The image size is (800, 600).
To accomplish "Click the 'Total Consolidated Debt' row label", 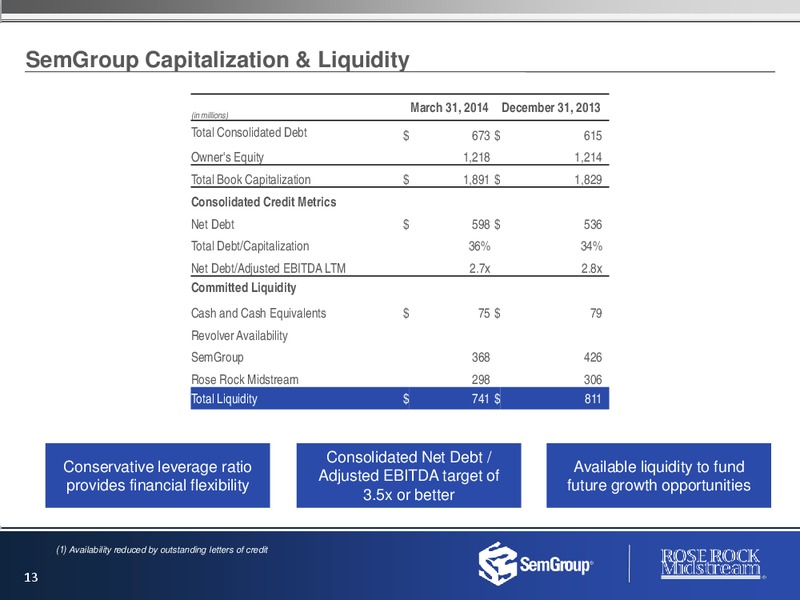I will click(x=249, y=133).
